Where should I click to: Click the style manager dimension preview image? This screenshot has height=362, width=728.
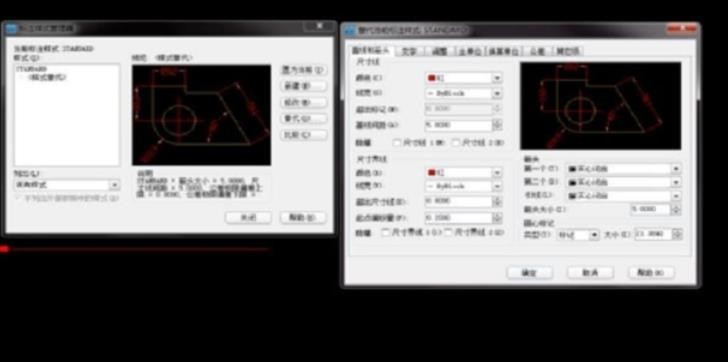click(202, 115)
